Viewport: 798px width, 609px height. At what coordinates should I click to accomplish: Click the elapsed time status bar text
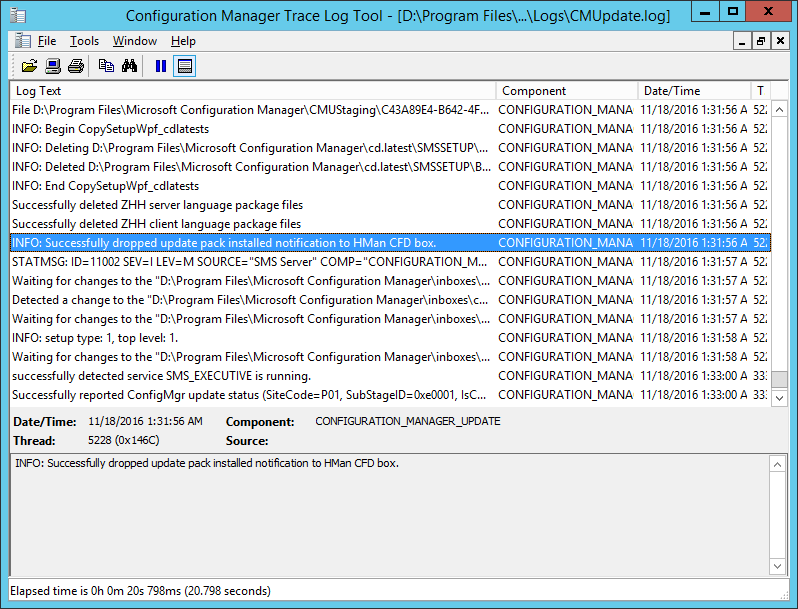pyautogui.click(x=140, y=591)
